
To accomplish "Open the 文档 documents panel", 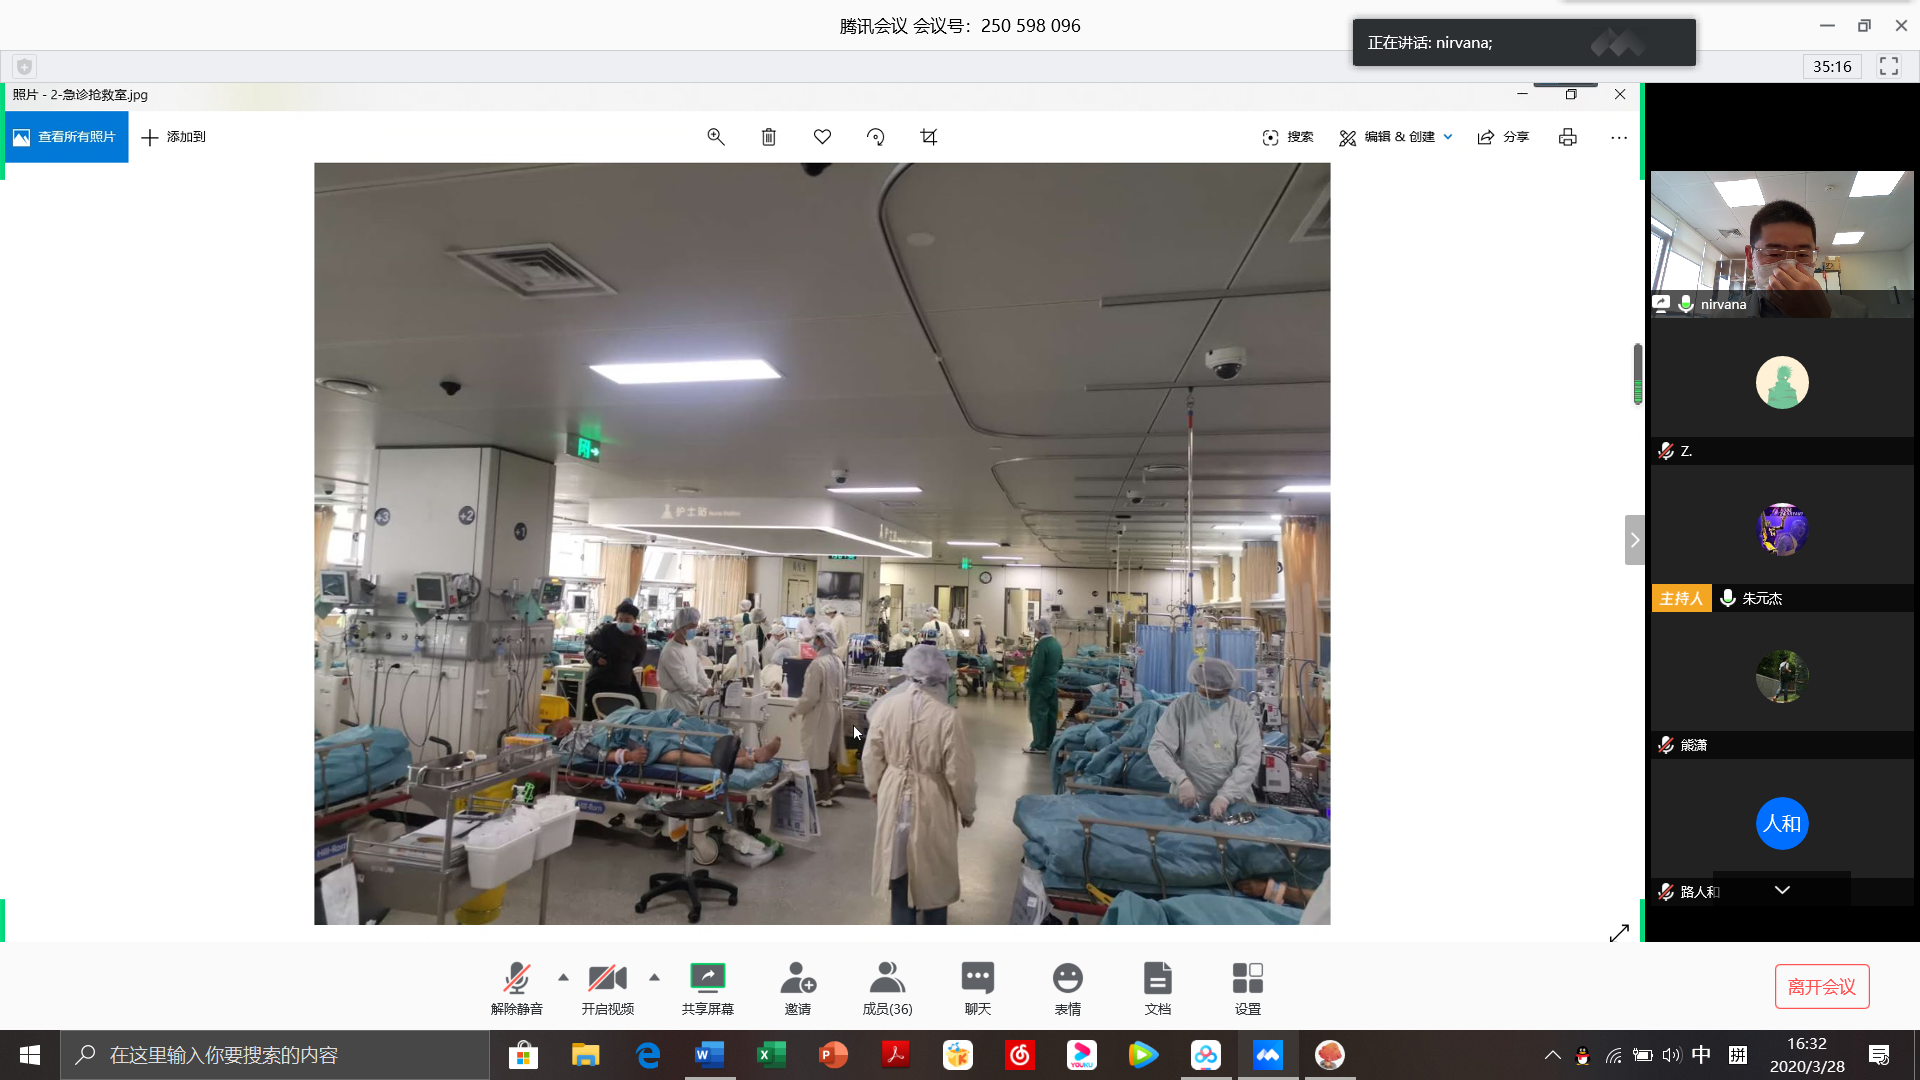I will tap(1157, 988).
